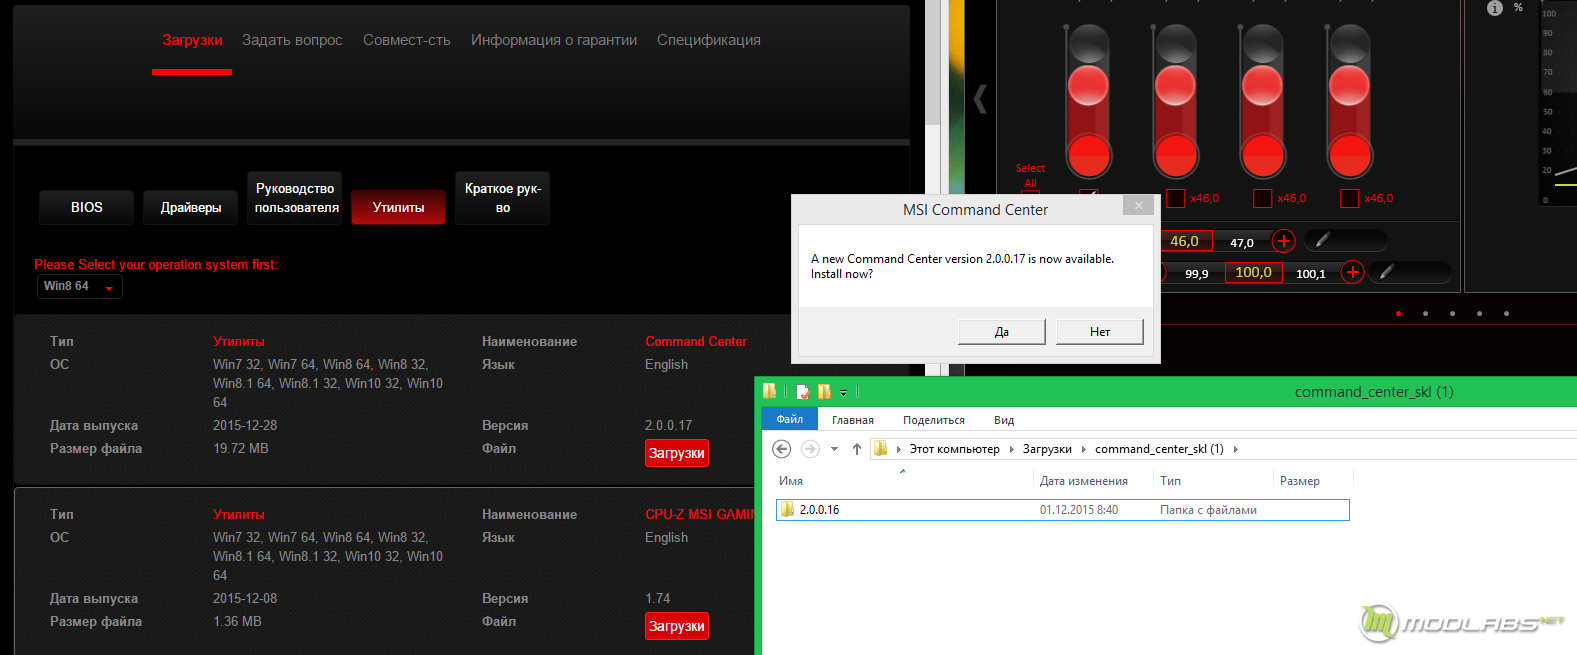Click the BIOS button
Screen dimensions: 1577x655
tap(87, 207)
